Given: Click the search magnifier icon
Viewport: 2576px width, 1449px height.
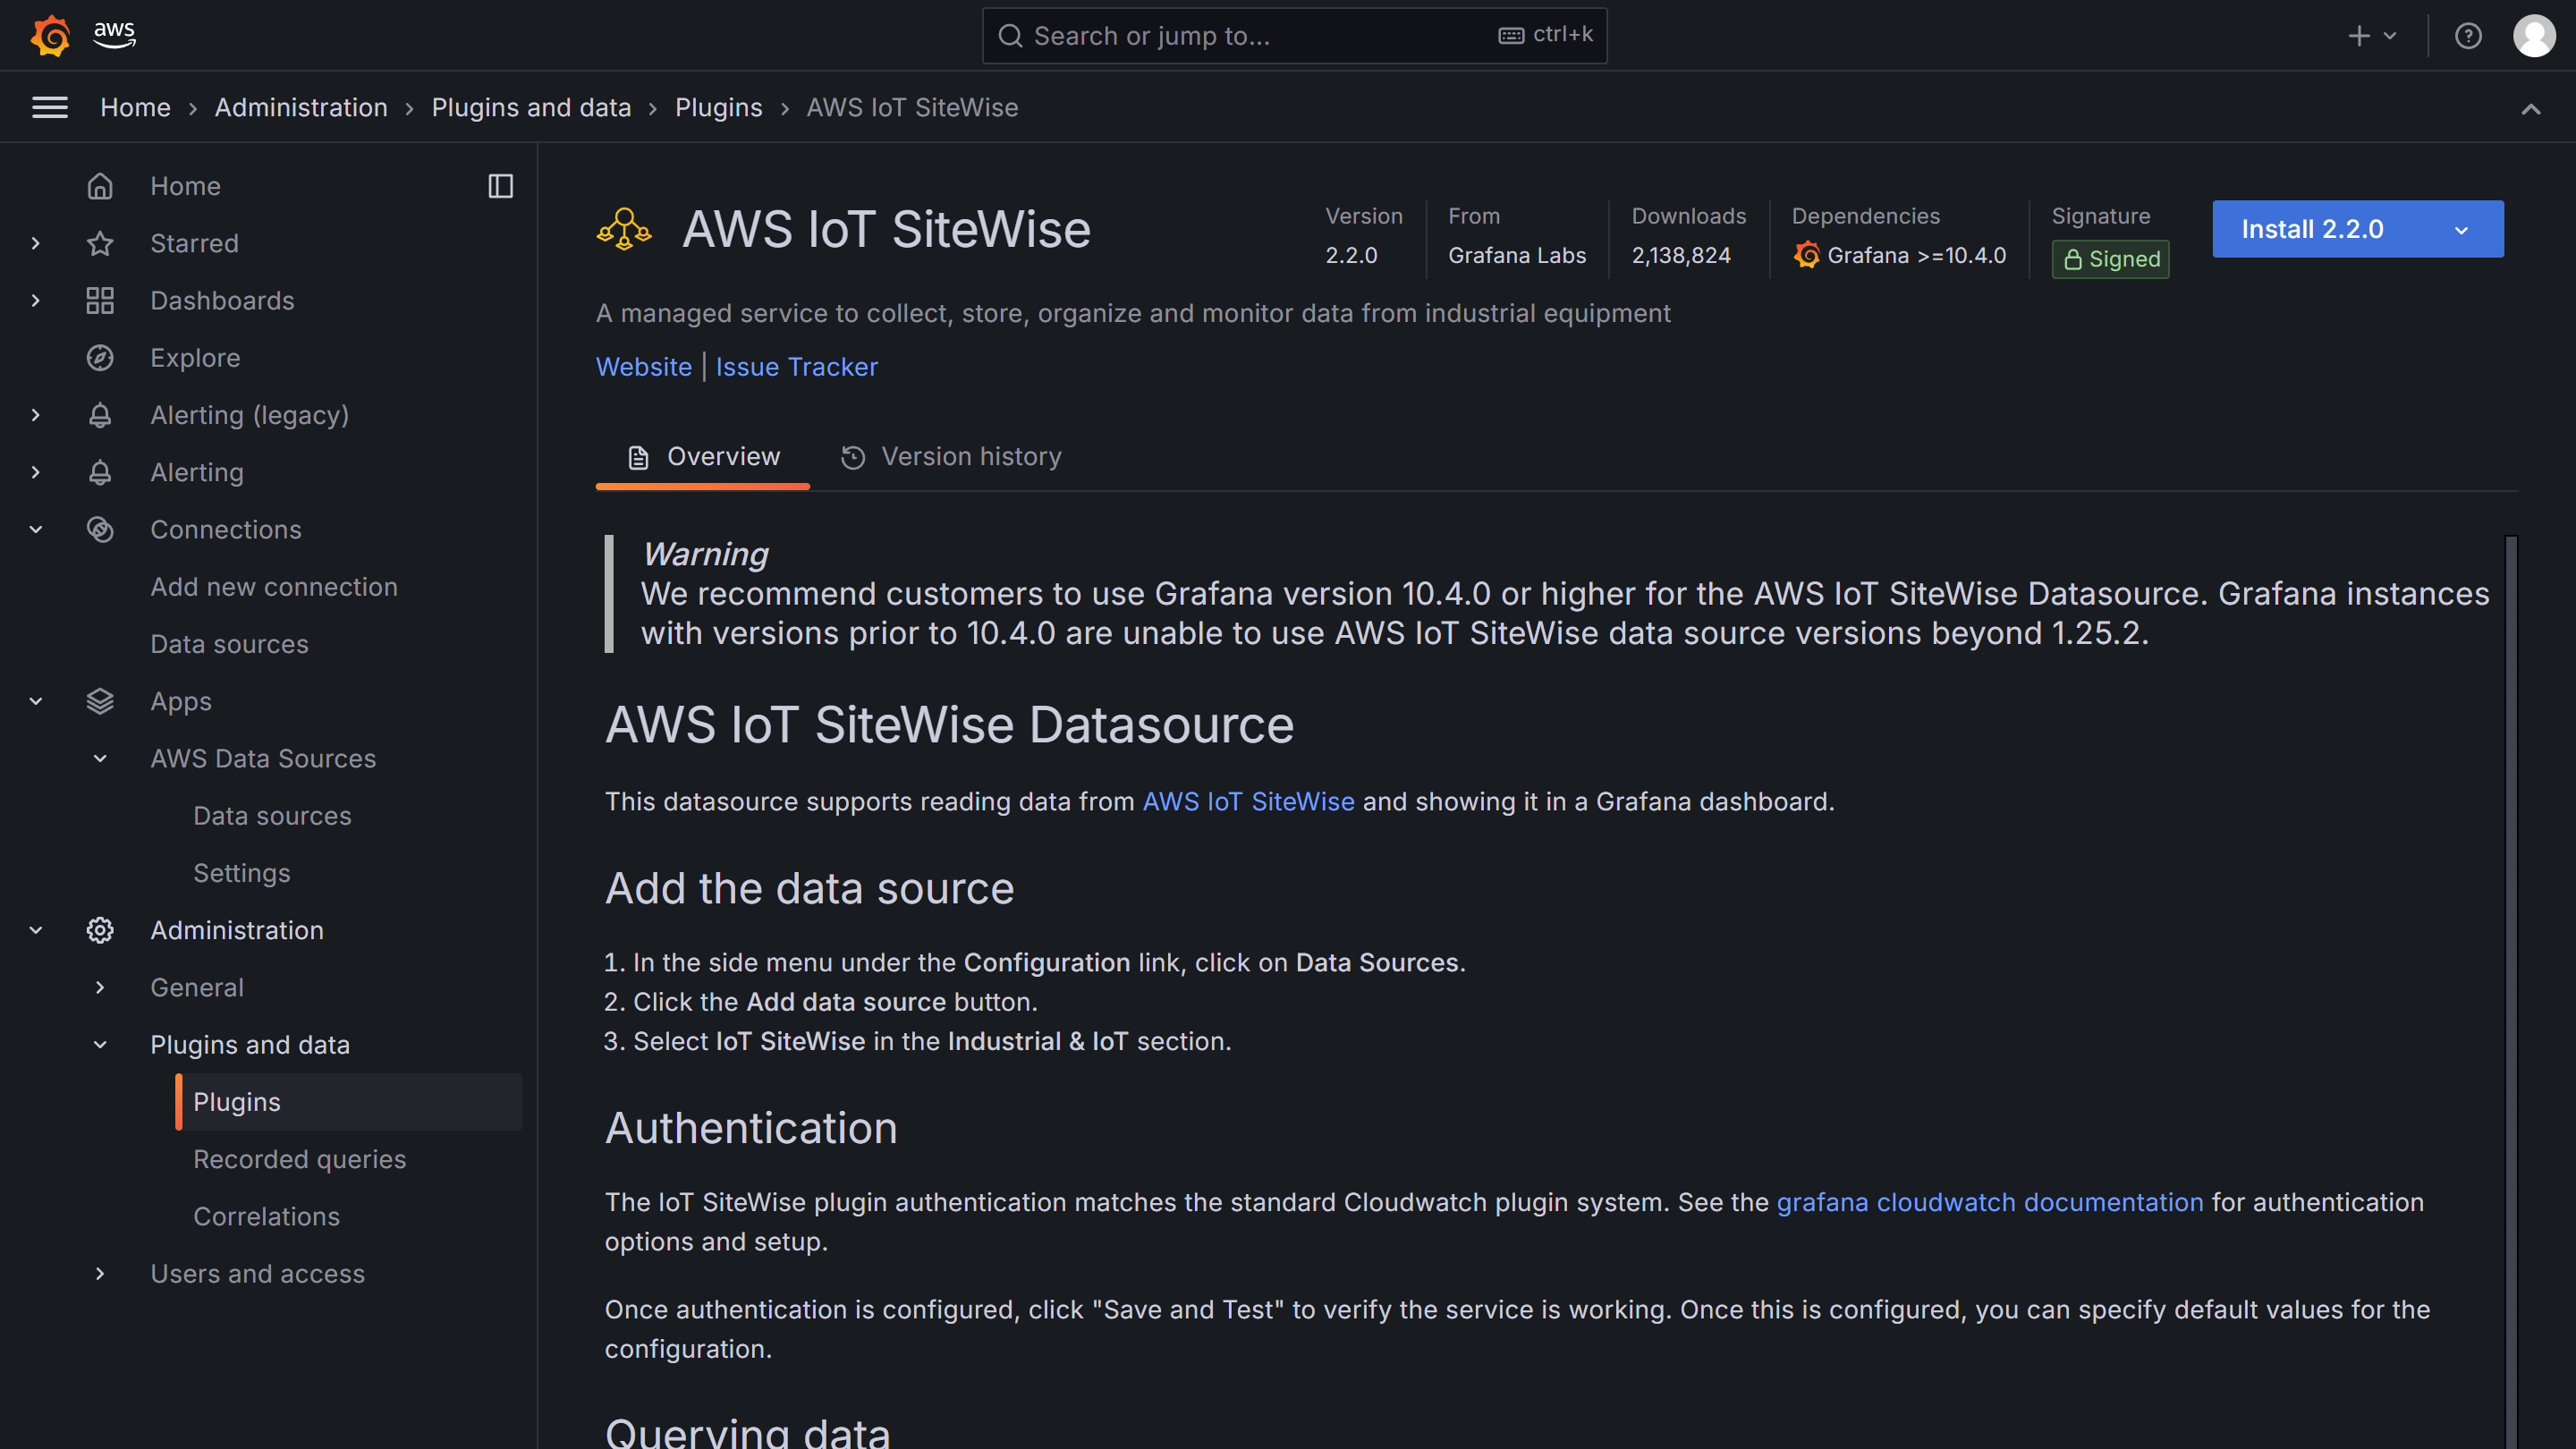Looking at the screenshot, I should (1011, 36).
